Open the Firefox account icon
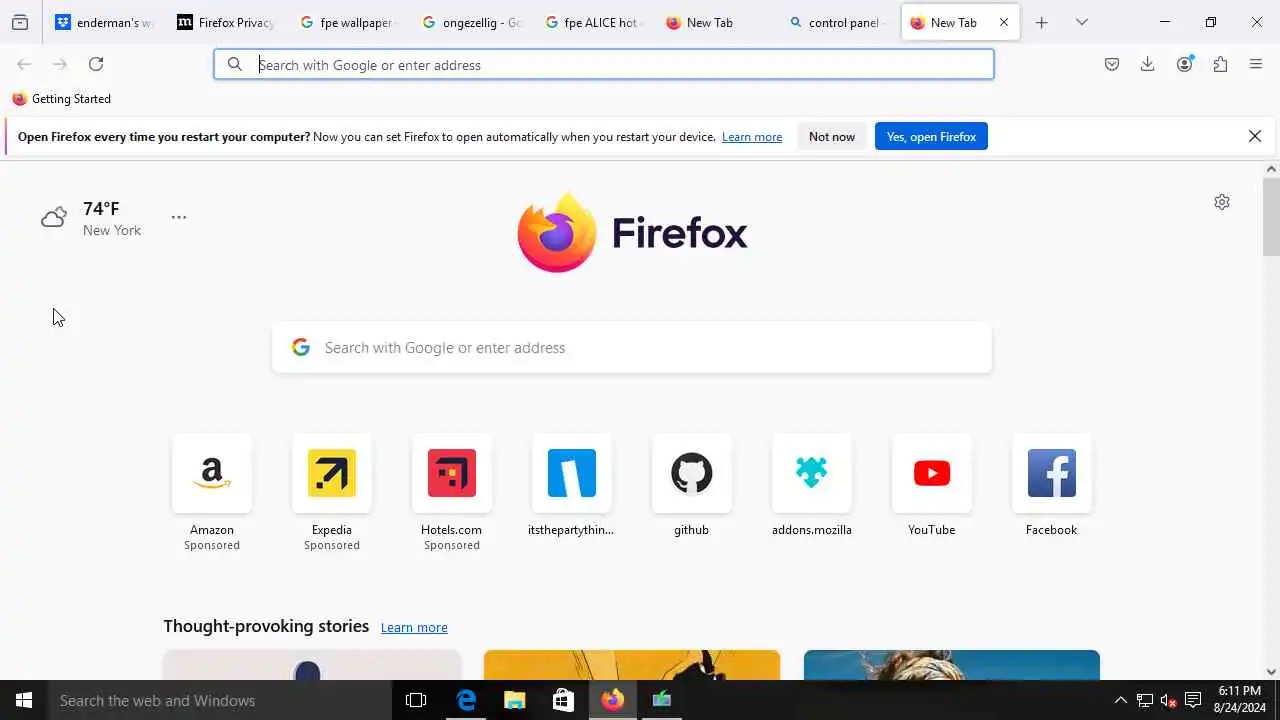Image resolution: width=1280 pixels, height=720 pixels. pos(1185,64)
